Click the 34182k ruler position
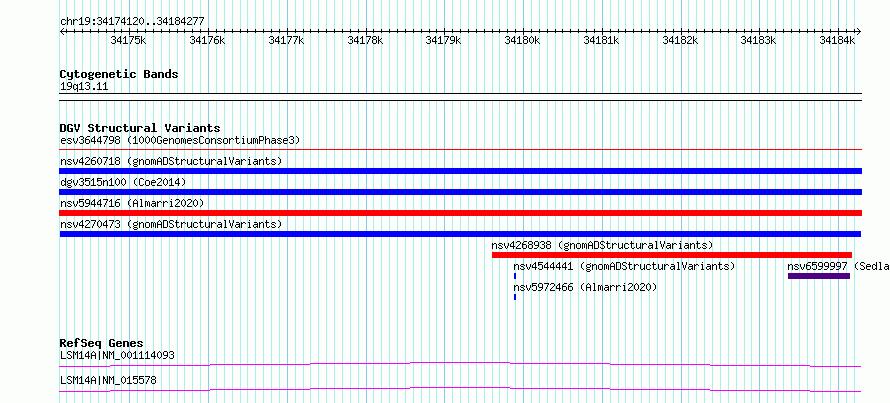 point(681,40)
